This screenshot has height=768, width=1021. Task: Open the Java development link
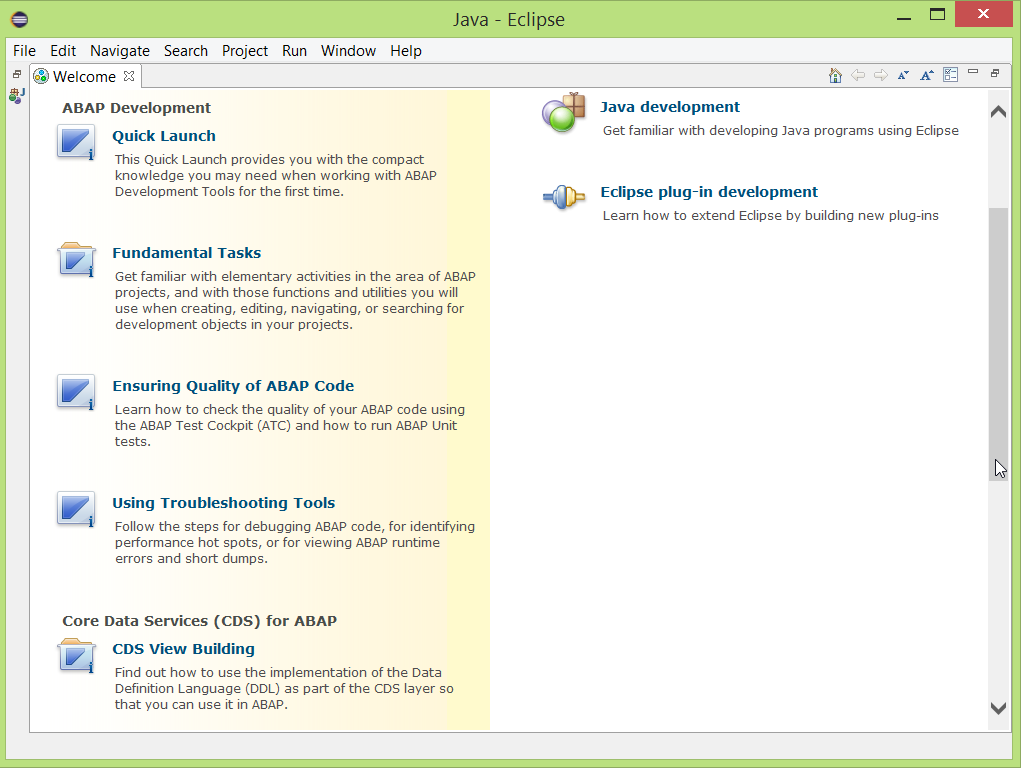point(669,107)
